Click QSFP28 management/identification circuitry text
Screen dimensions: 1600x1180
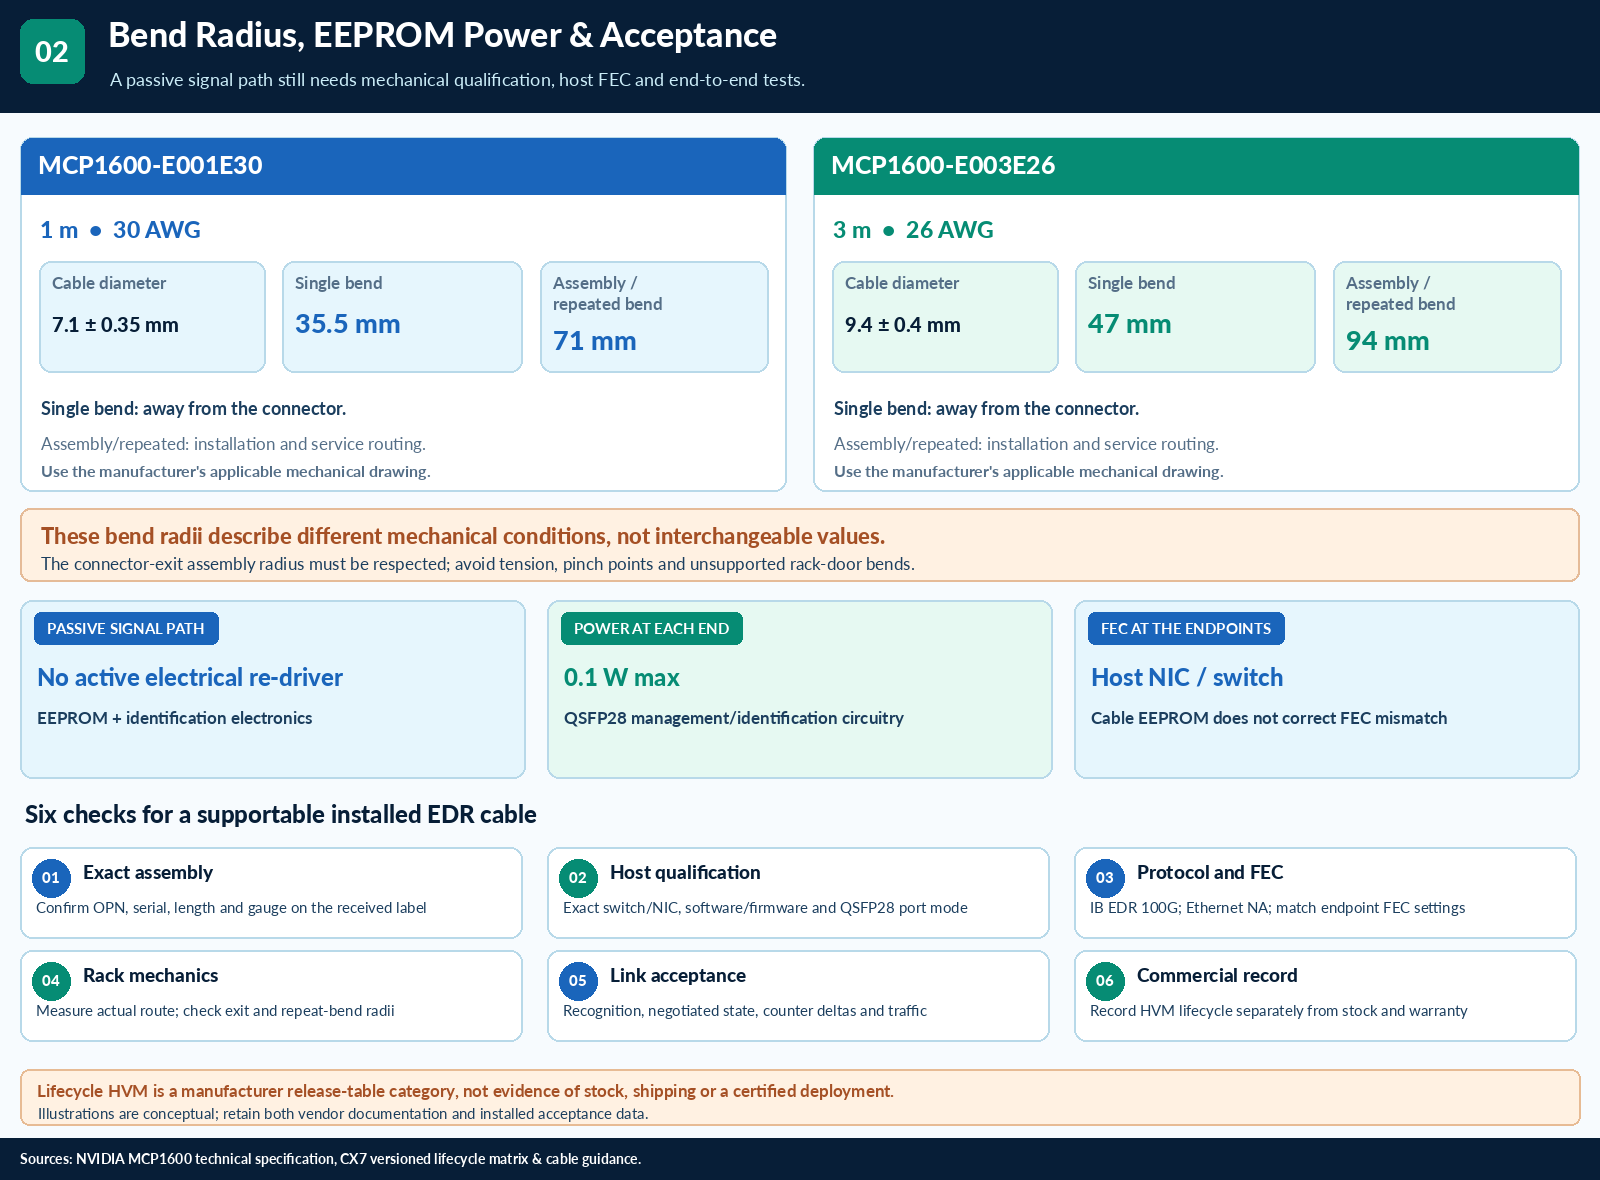coord(734,718)
